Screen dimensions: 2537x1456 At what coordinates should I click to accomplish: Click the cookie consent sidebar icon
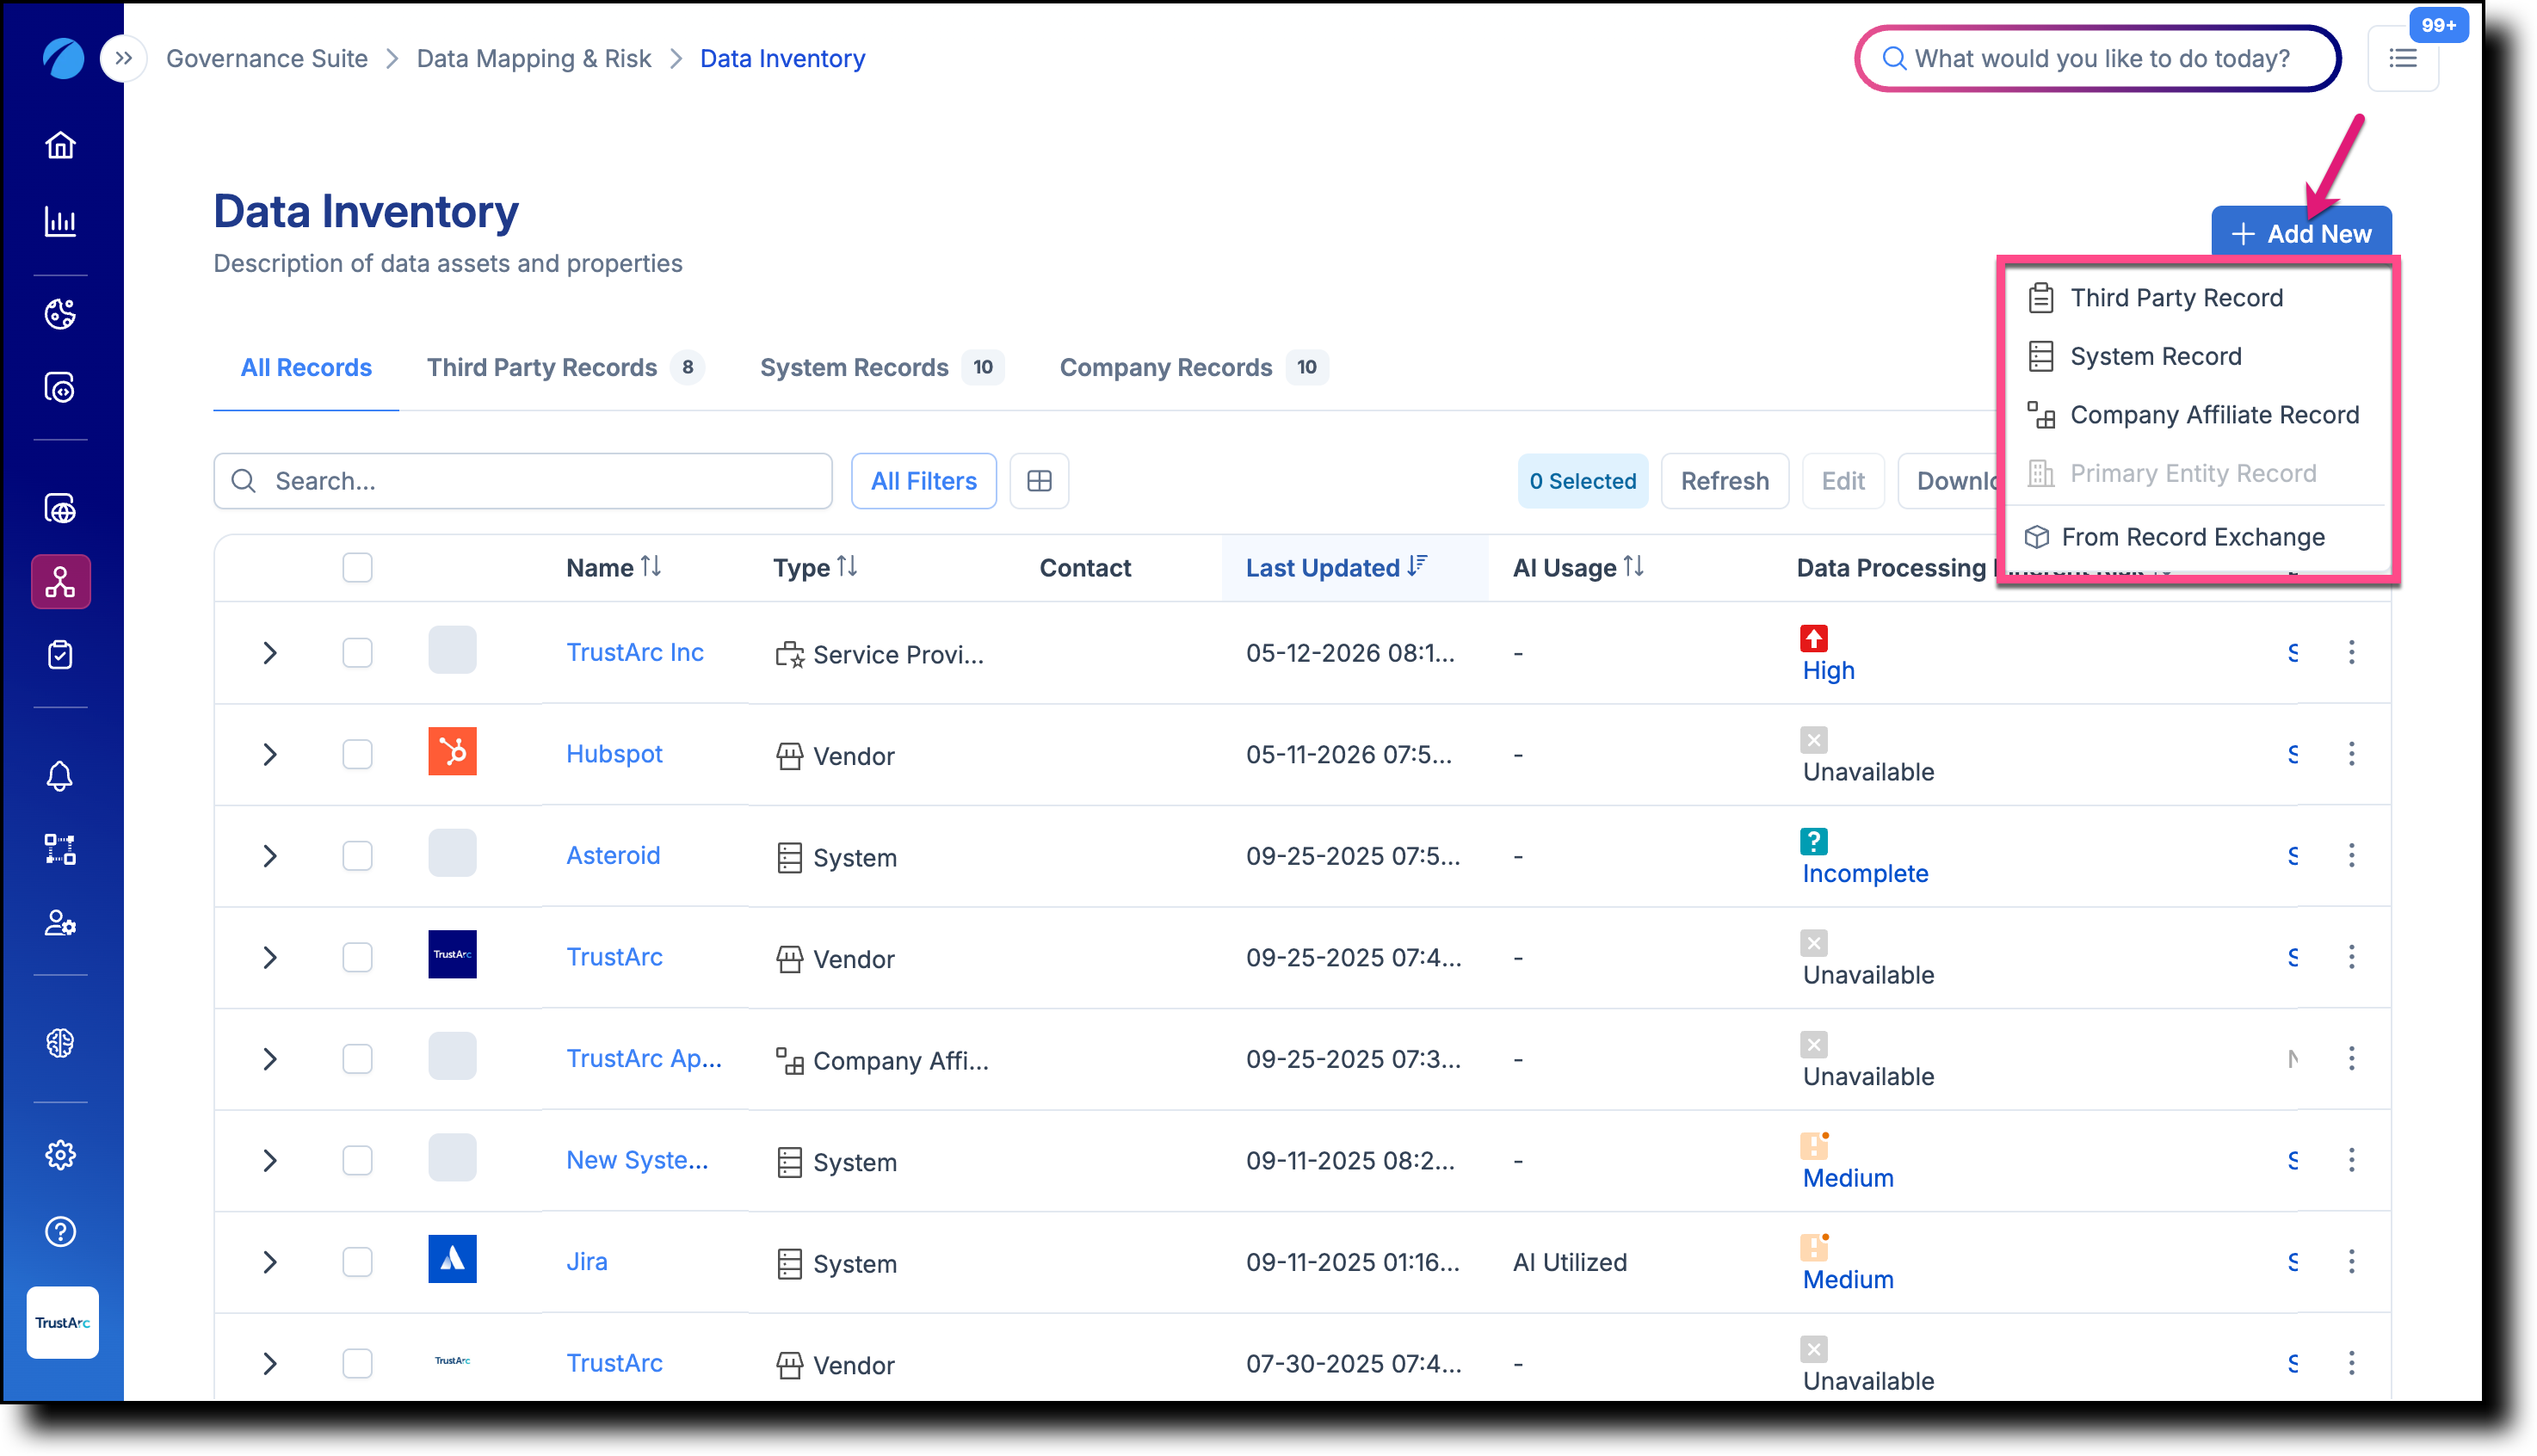[x=61, y=314]
